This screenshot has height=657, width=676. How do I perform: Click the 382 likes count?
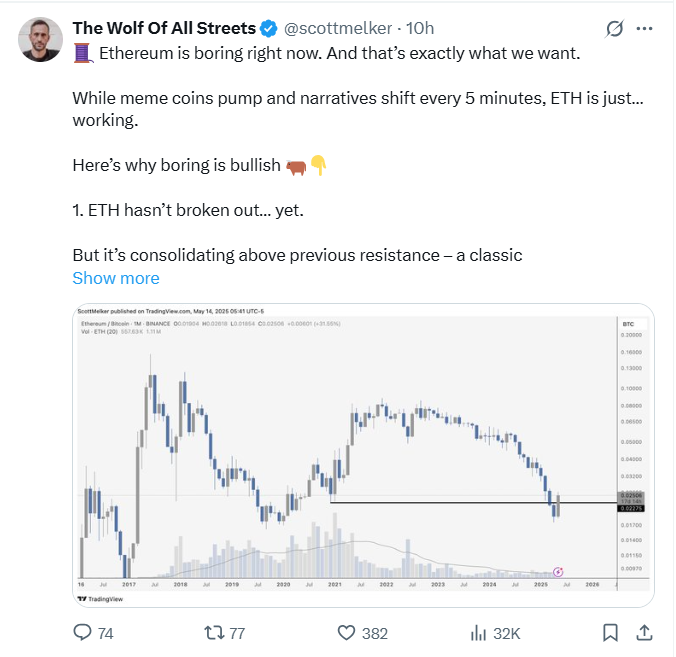click(x=376, y=632)
